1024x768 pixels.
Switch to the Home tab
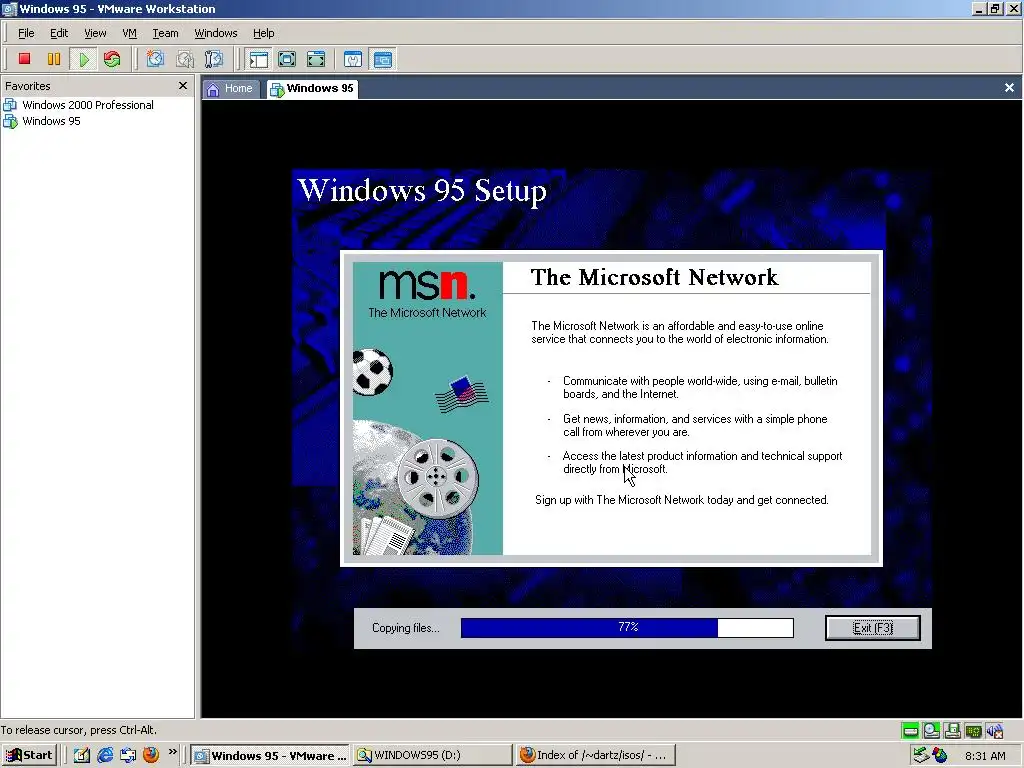pyautogui.click(x=231, y=89)
